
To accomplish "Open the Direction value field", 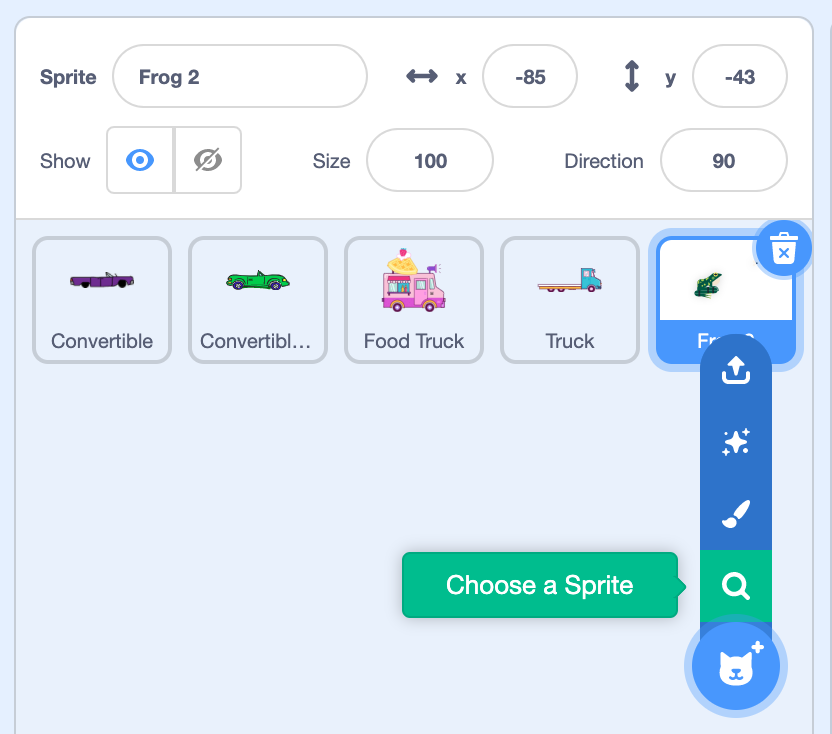I will [723, 161].
